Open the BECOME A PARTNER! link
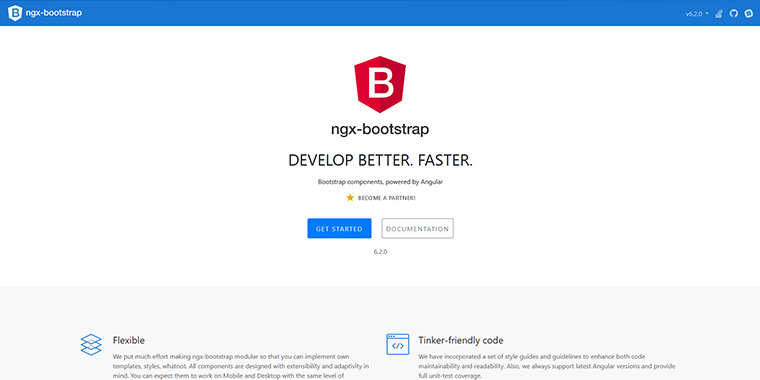Viewport: 760px width, 380px height. click(386, 198)
